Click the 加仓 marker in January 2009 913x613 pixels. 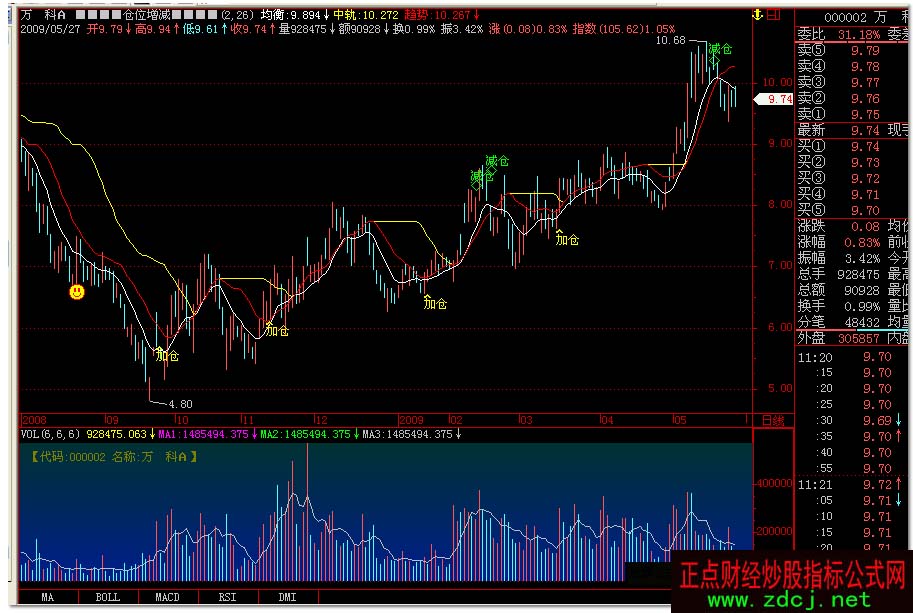click(x=435, y=303)
